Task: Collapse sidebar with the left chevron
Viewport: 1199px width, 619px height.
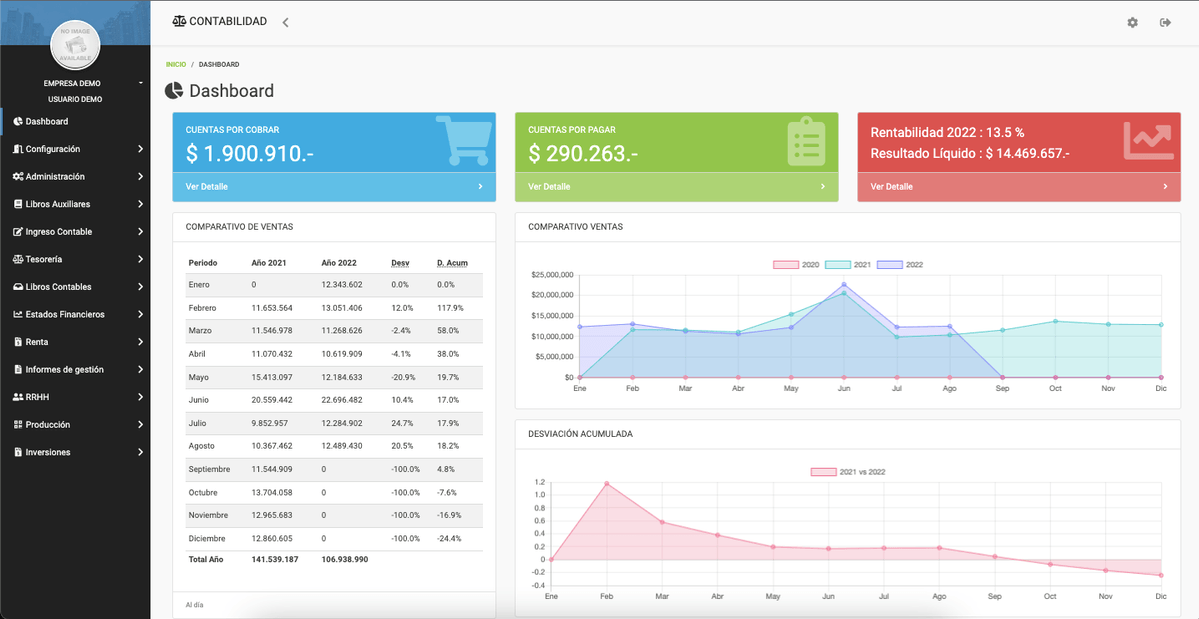Action: tap(285, 22)
